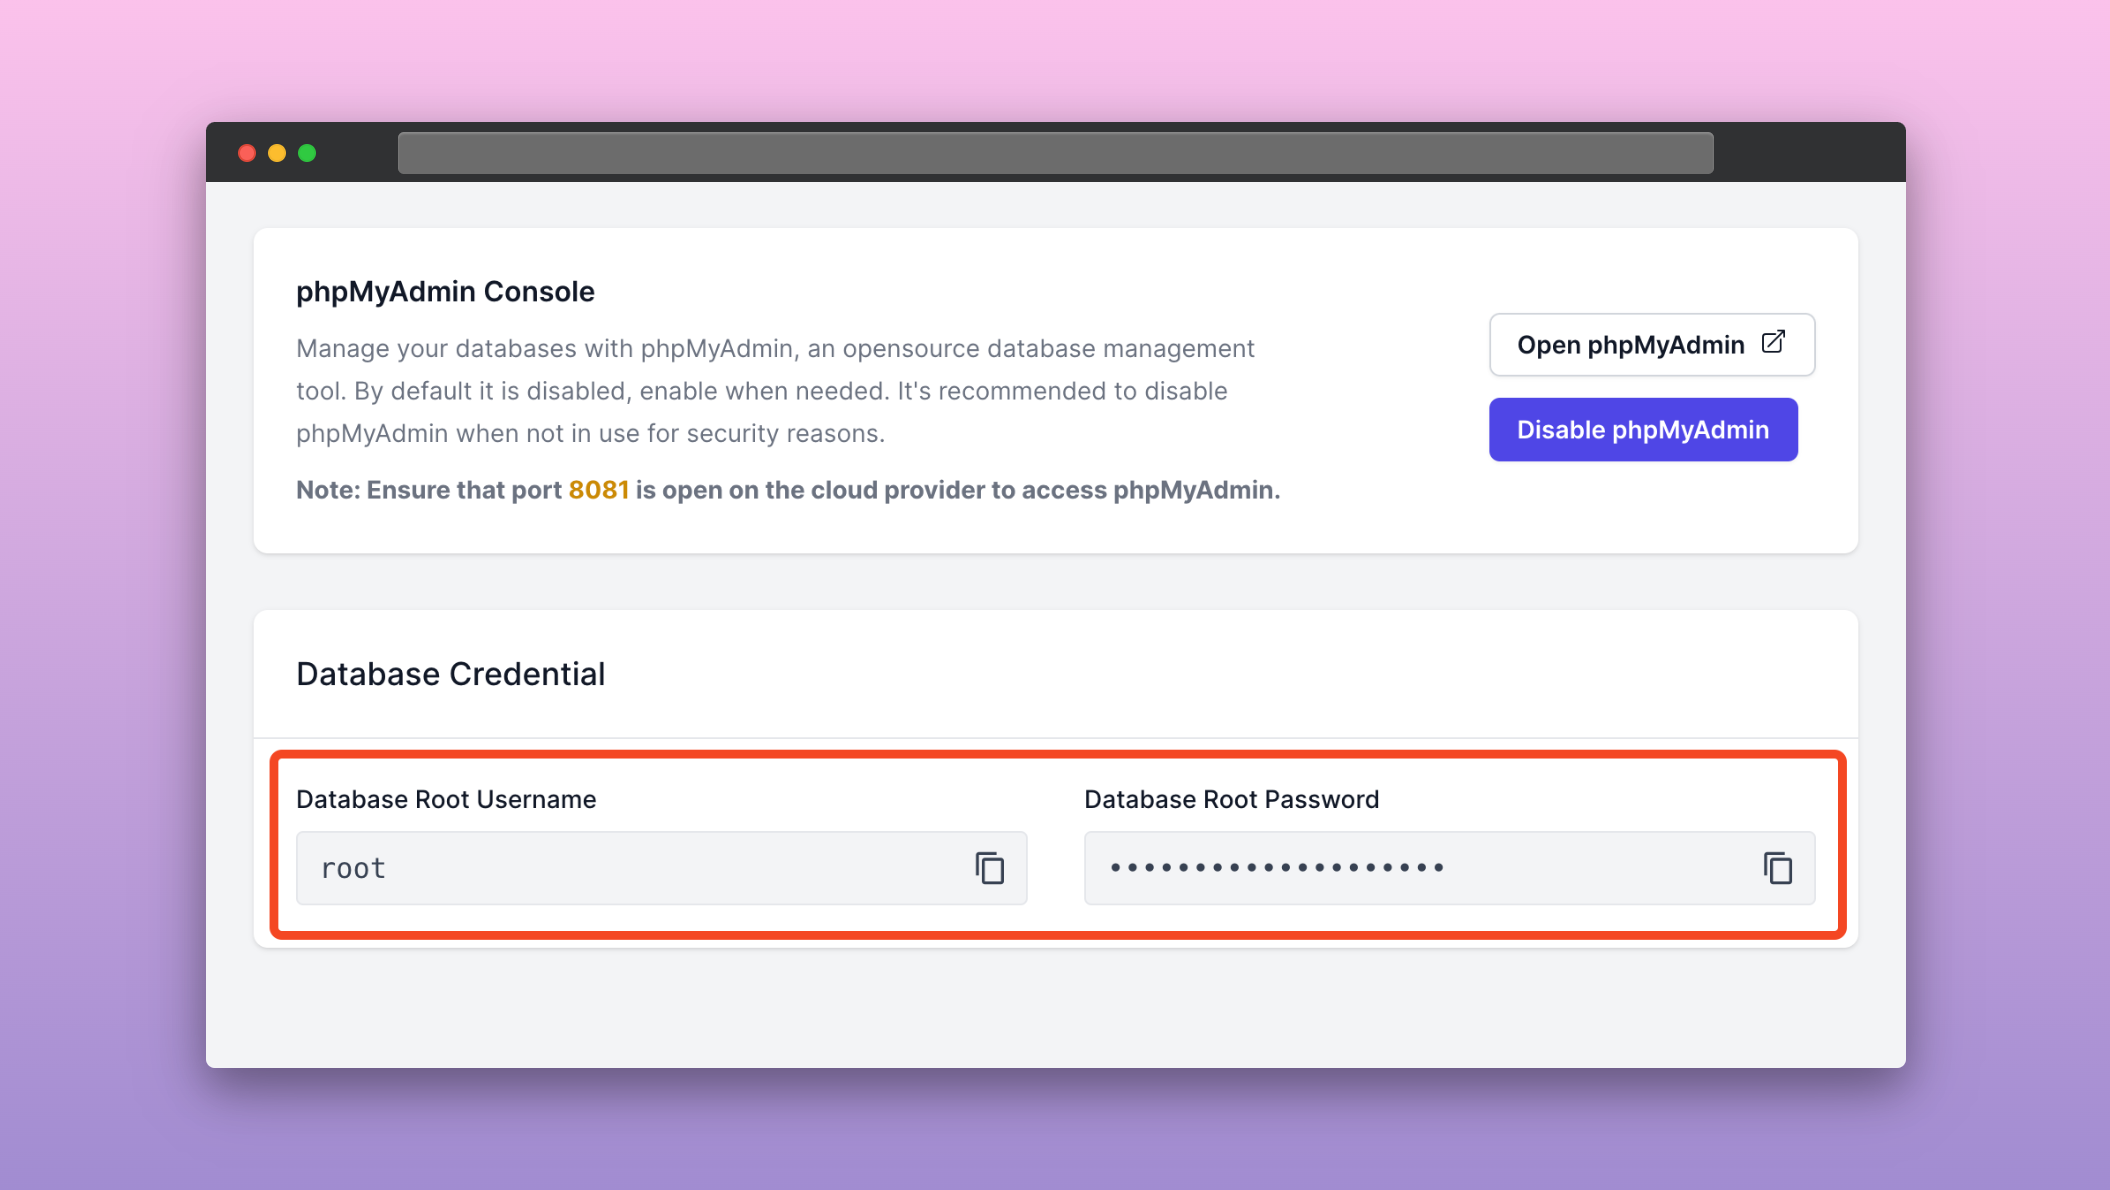The image size is (2110, 1190).
Task: Click the masked root password field
Action: [x=1449, y=868]
